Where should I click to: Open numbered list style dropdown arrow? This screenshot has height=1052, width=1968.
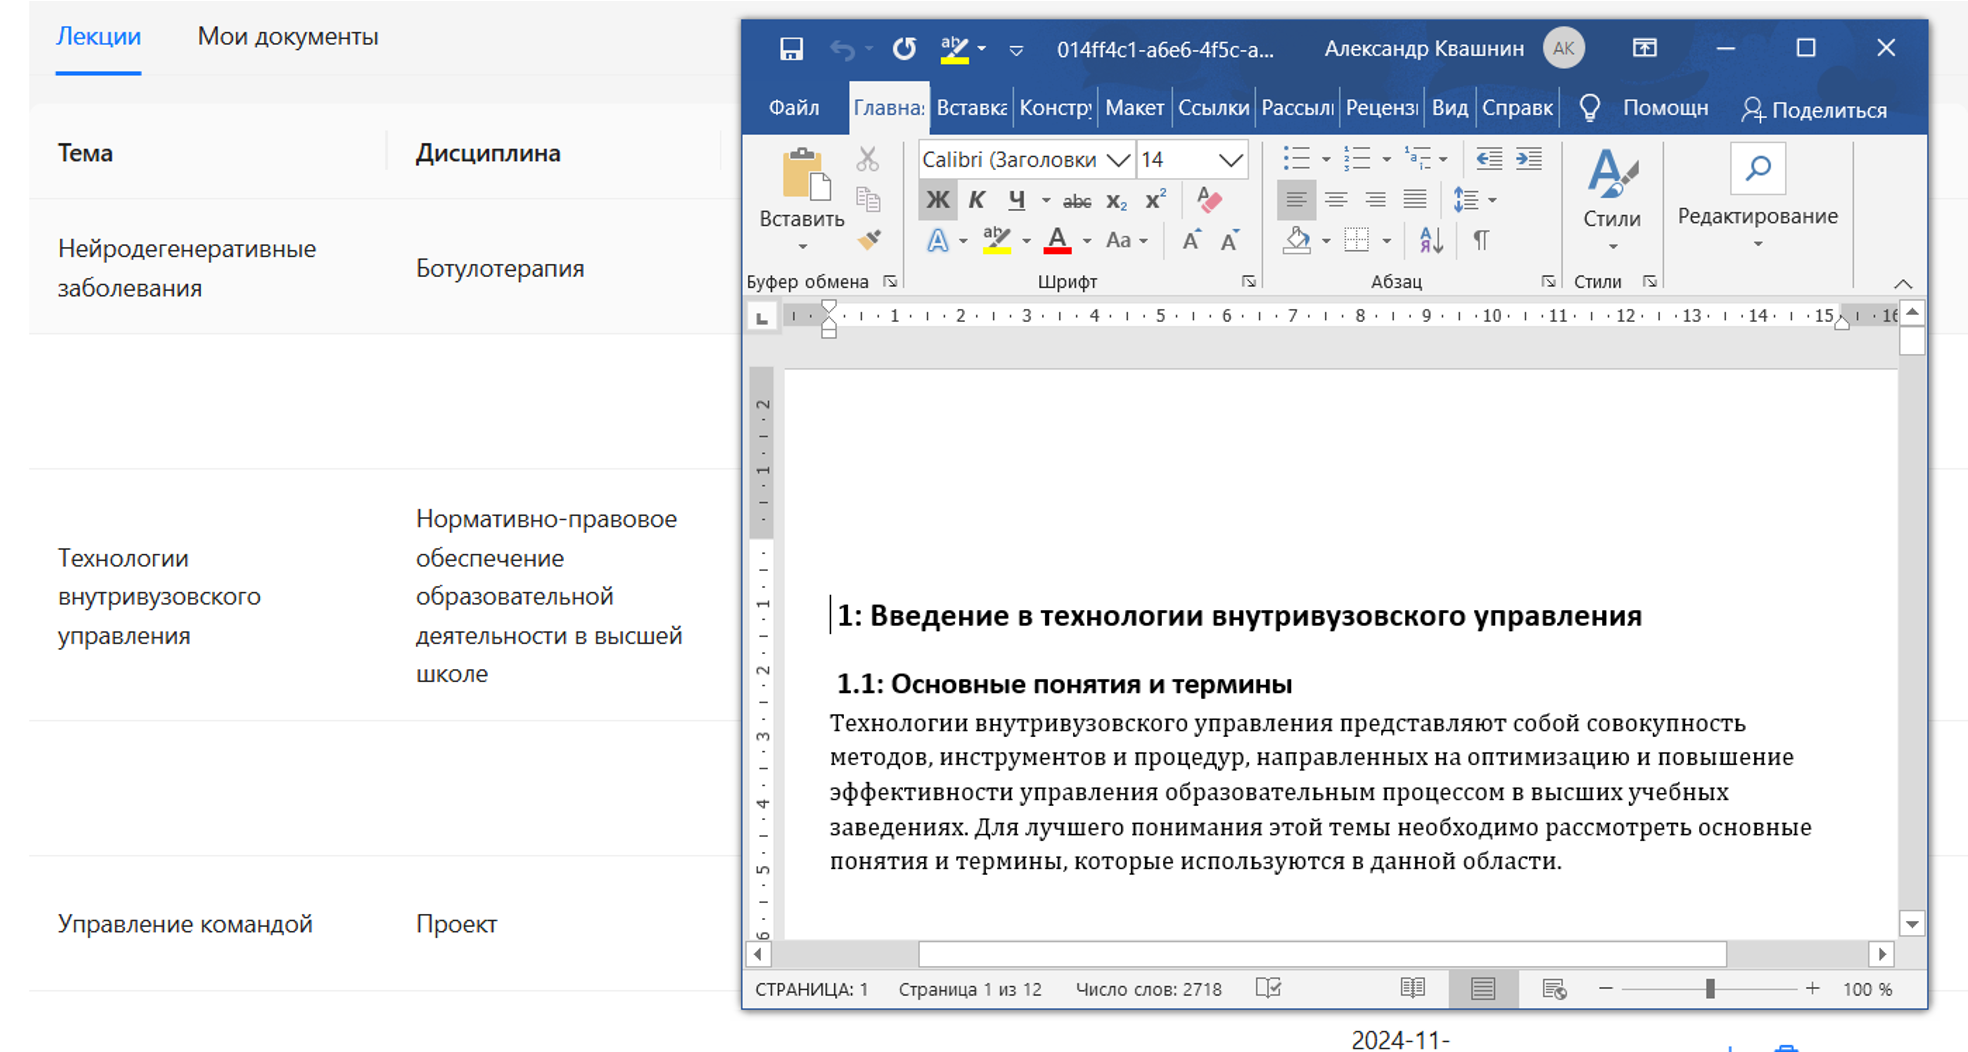click(1386, 160)
